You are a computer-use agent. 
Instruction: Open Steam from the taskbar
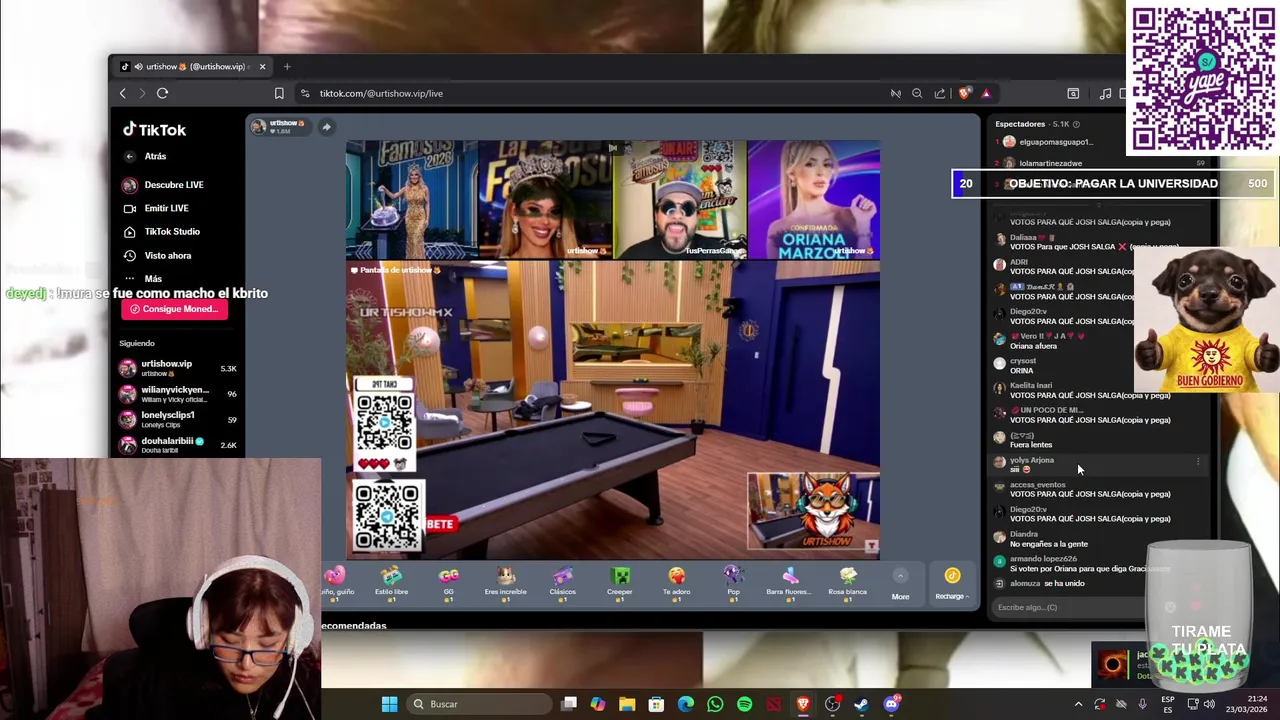pos(861,704)
